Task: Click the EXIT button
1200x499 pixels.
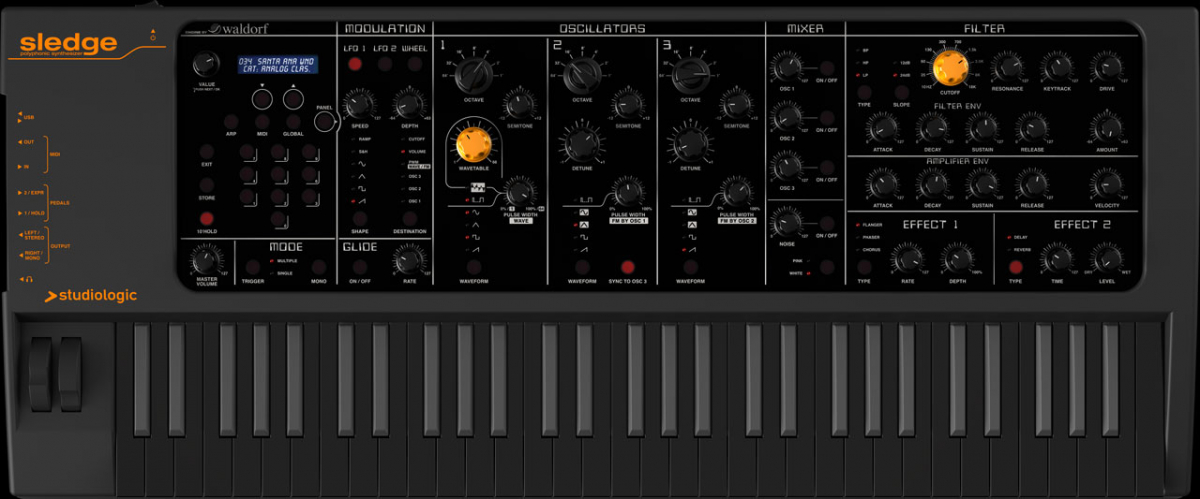Action: pyautogui.click(x=207, y=152)
